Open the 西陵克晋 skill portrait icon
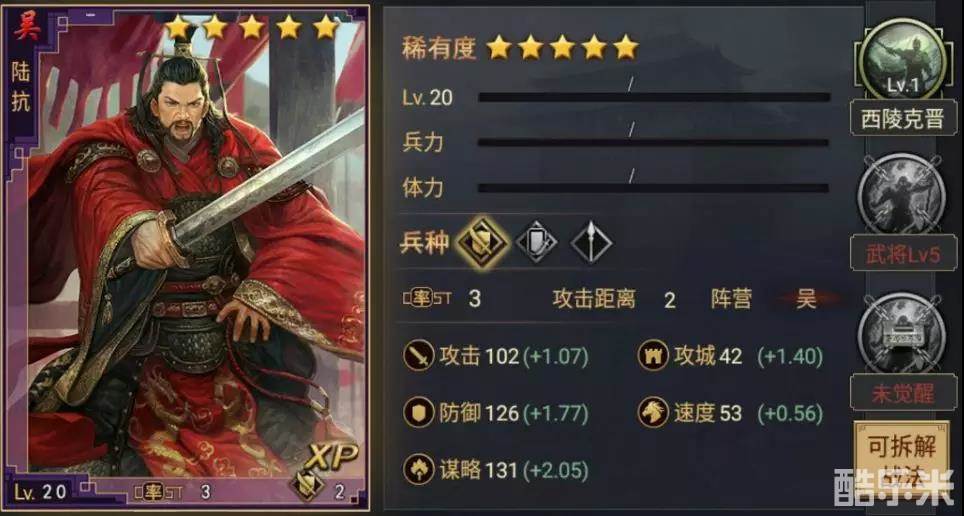 (x=901, y=60)
